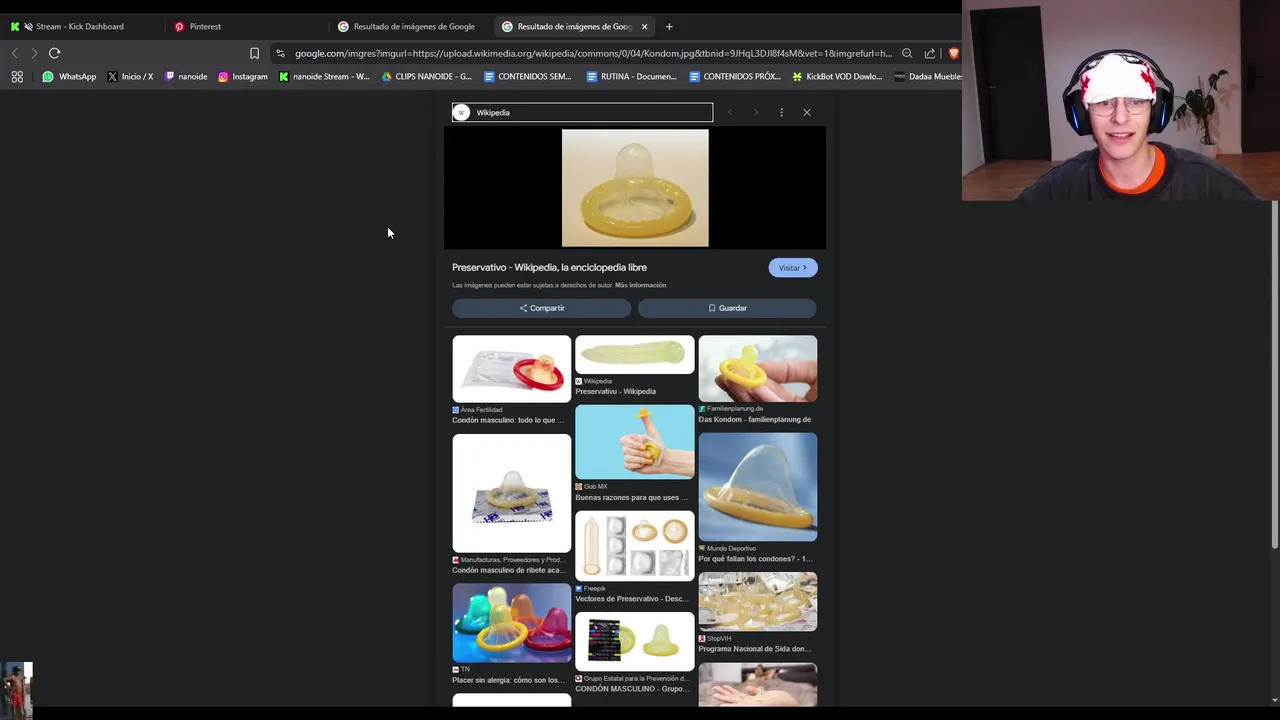
Task: Click the Compartir button
Action: tap(541, 308)
